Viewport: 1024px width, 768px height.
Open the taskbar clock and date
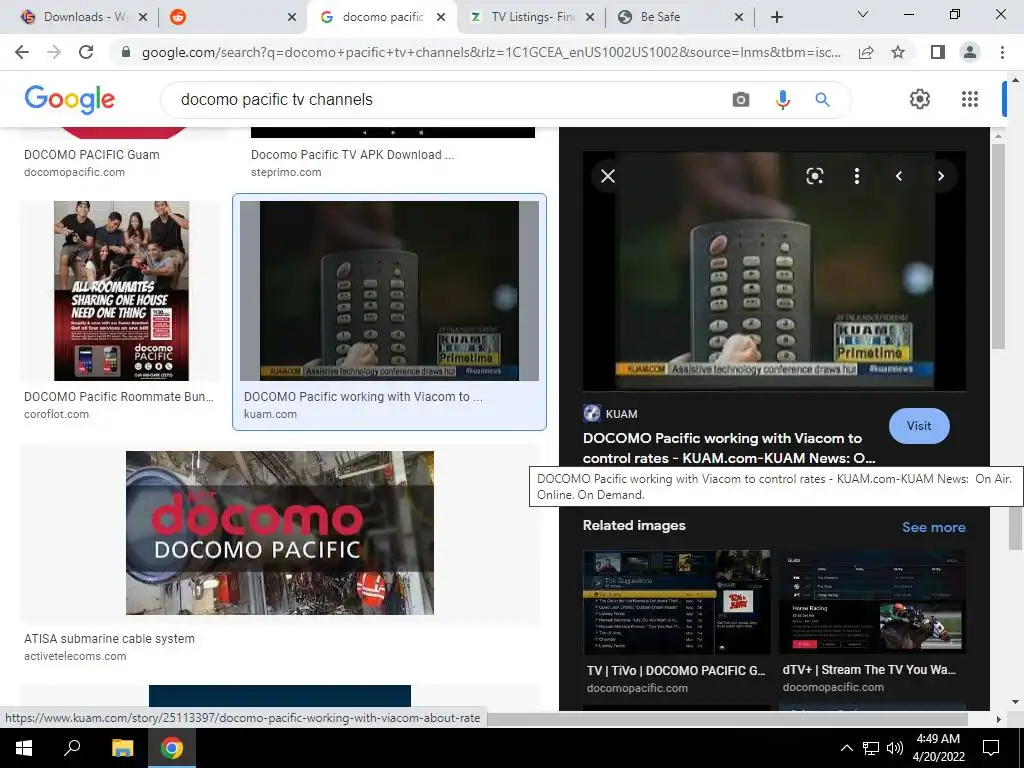938,748
